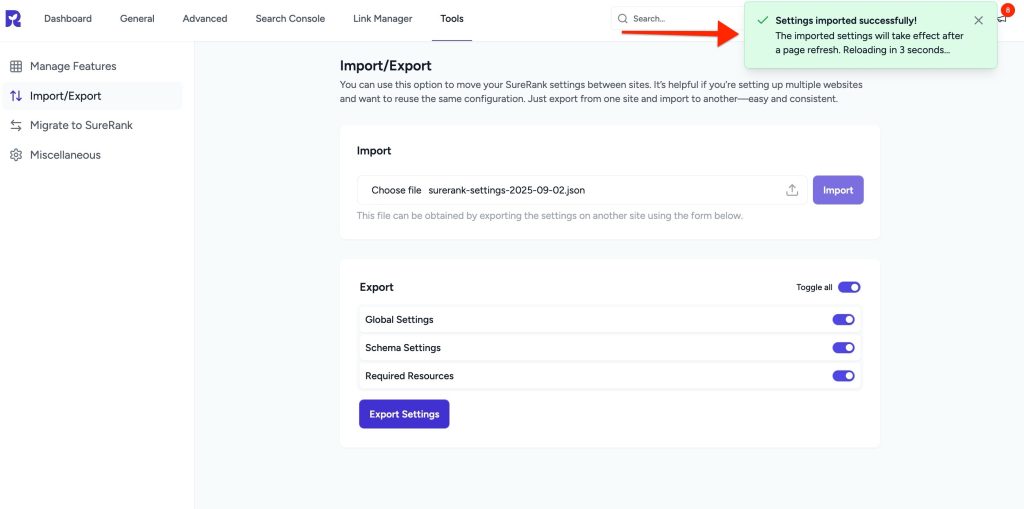Turn off the Schema Settings toggle
This screenshot has height=509, width=1024.
tap(843, 348)
